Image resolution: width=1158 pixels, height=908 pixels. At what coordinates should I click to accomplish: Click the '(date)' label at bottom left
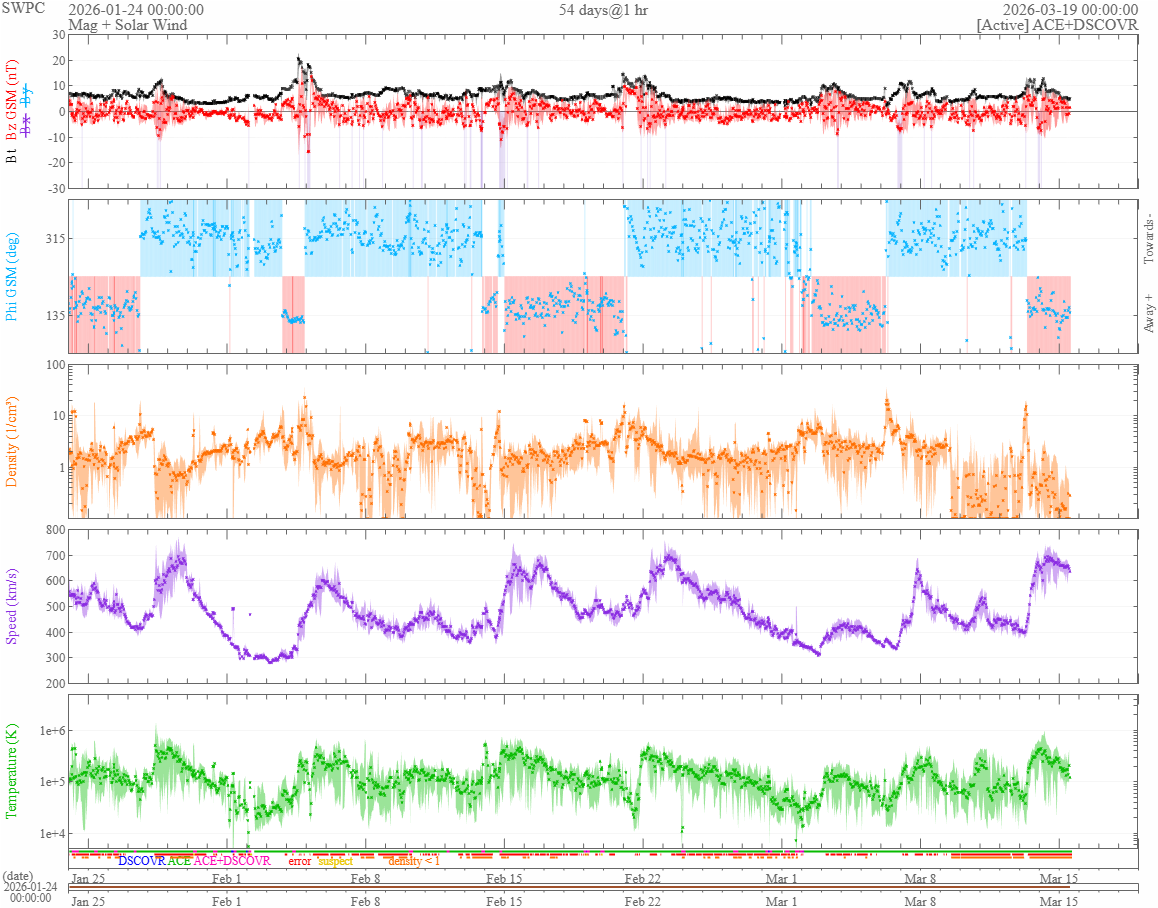tap(18, 876)
